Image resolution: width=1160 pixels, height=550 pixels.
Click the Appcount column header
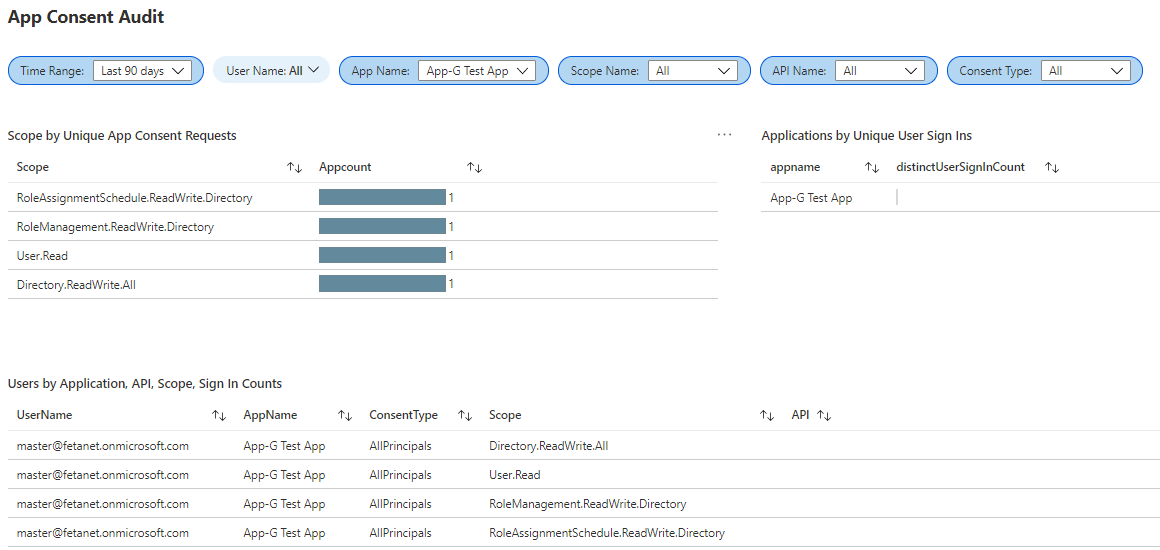345,167
